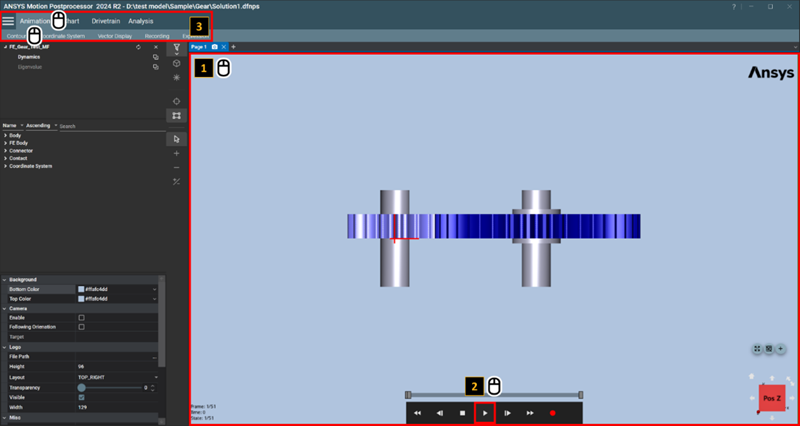Image resolution: width=800 pixels, height=426 pixels.
Task: Open the Ascending order dropdown
Action: (x=41, y=126)
